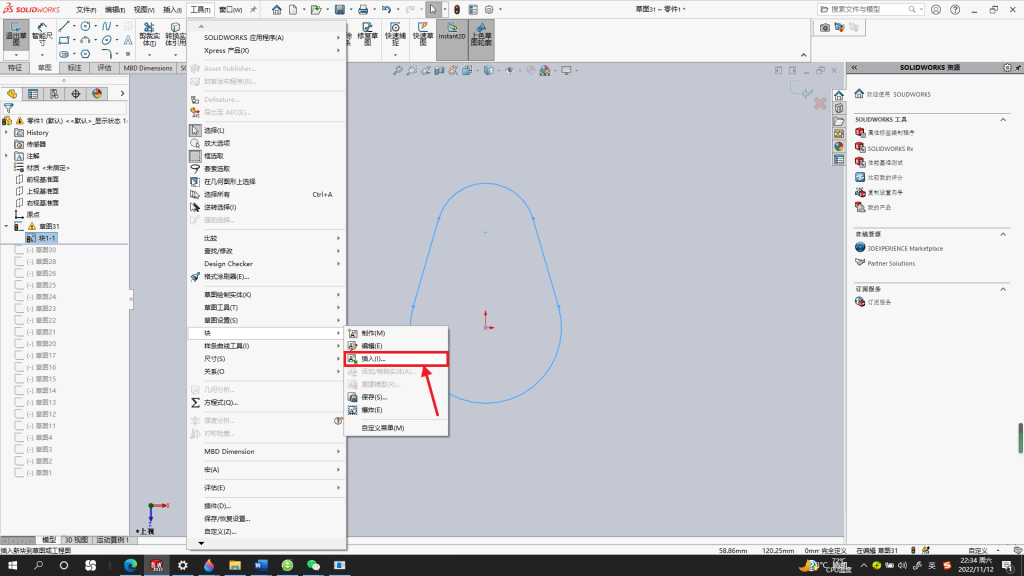Image resolution: width=1024 pixels, height=576 pixels.
Task: Open the appearances color ball tab in the feature manager
Action: pos(97,93)
